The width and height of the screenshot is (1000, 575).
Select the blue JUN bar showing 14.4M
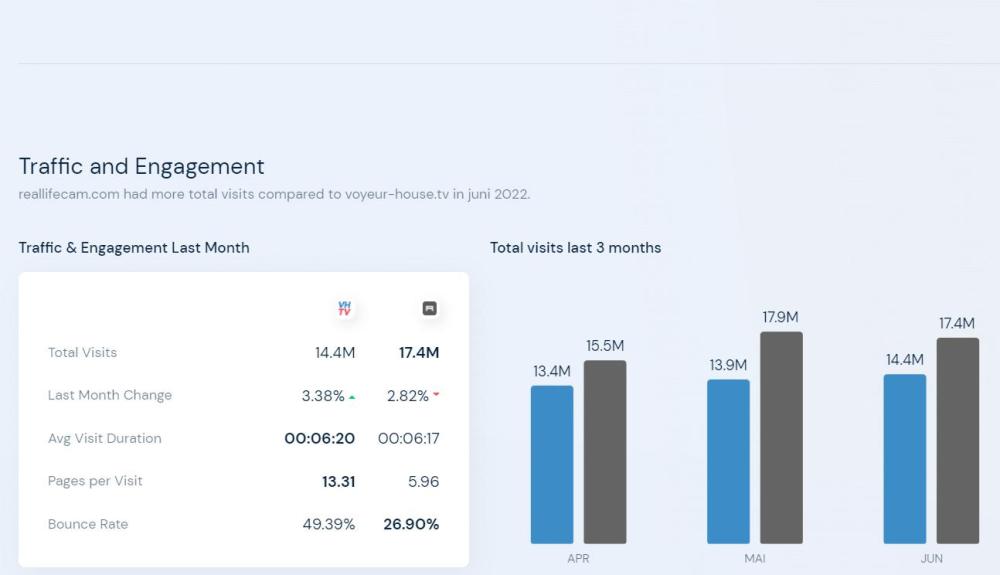click(905, 459)
